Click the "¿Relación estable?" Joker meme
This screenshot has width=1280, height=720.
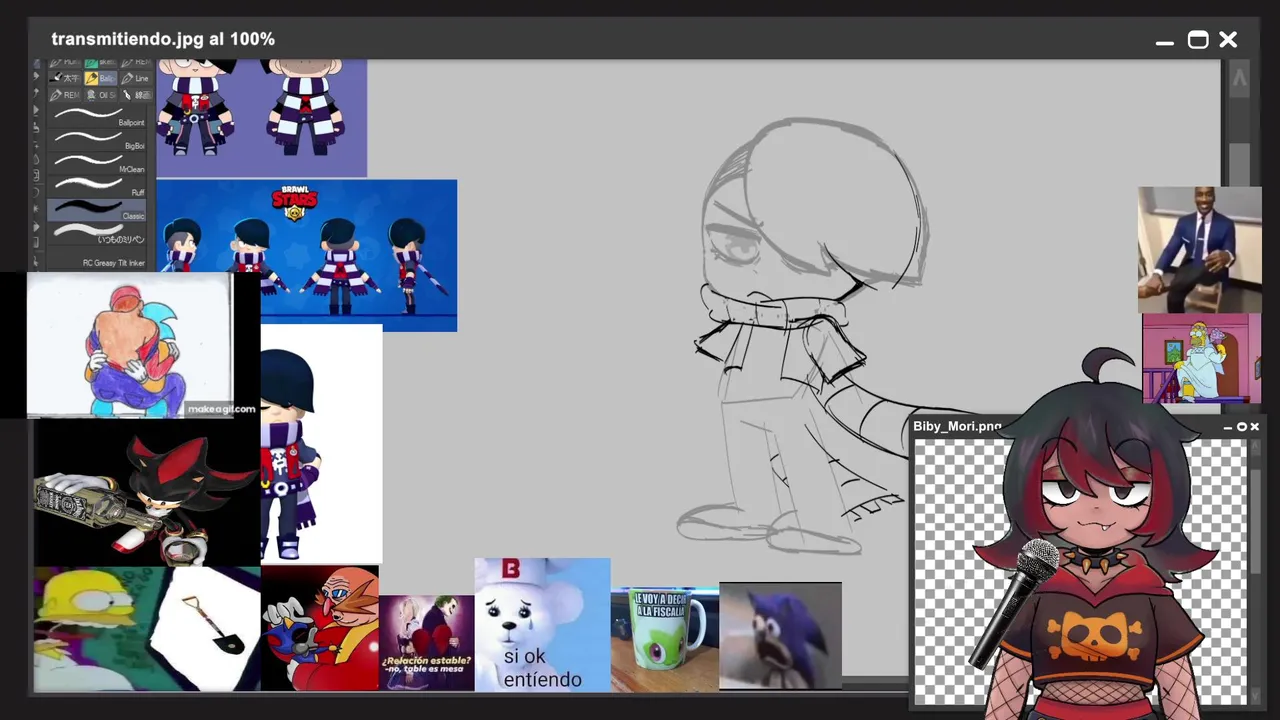427,643
